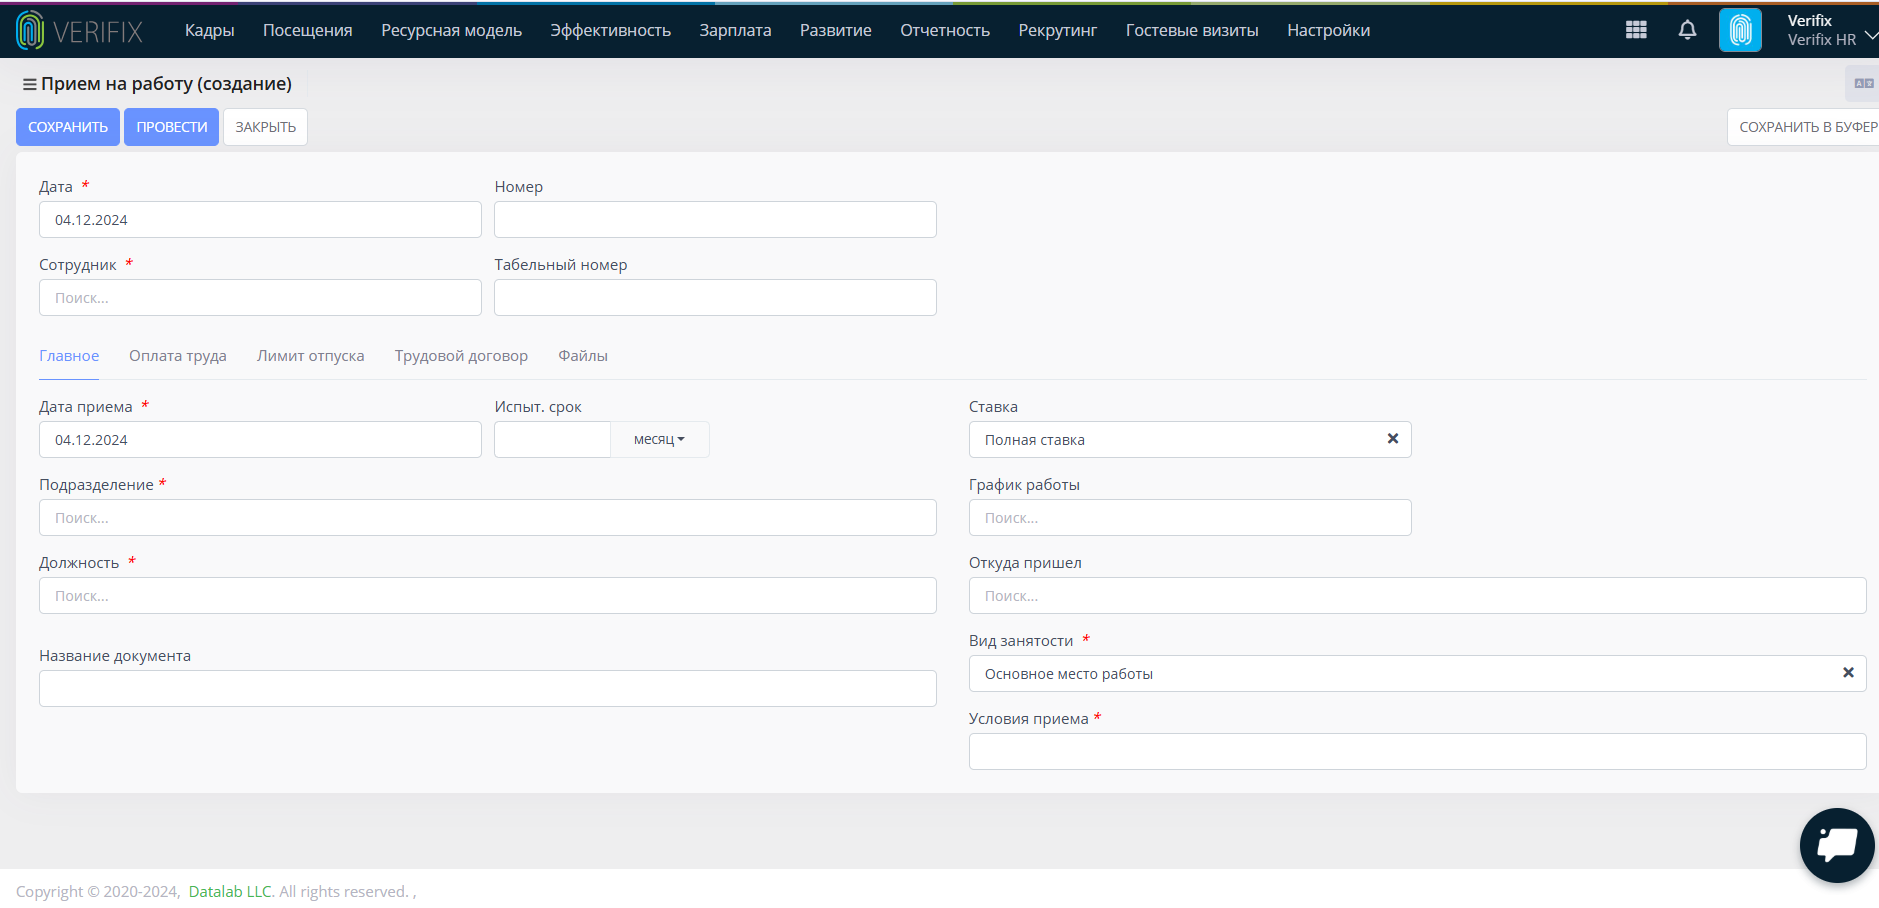
Task: Click the Verifix fingerprint avatar icon
Action: tap(1740, 30)
